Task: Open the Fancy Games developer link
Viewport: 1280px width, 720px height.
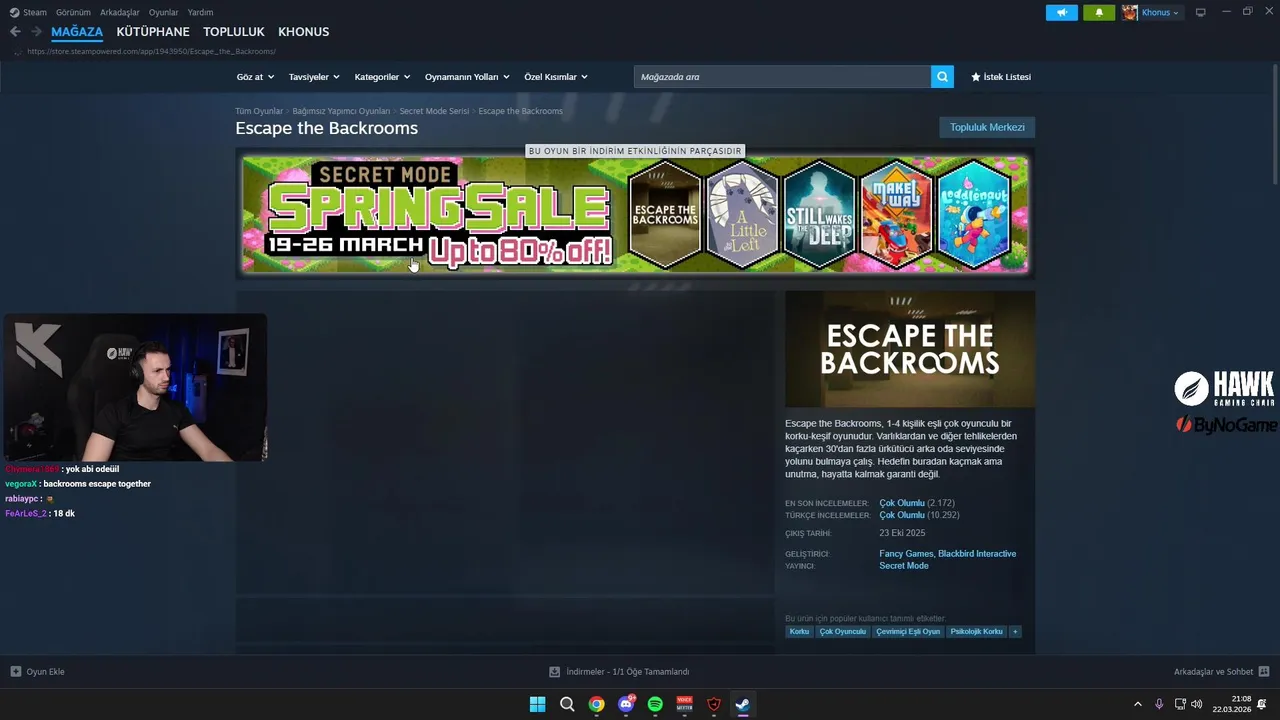Action: click(x=906, y=554)
